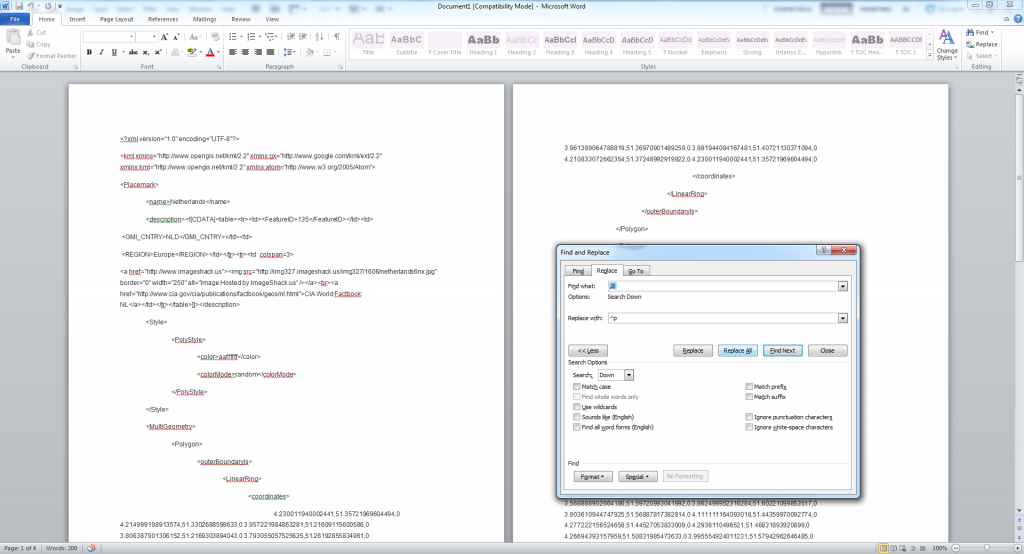The width and height of the screenshot is (1024, 554).
Task: Click the Increase Indent icon
Action: 302,37
